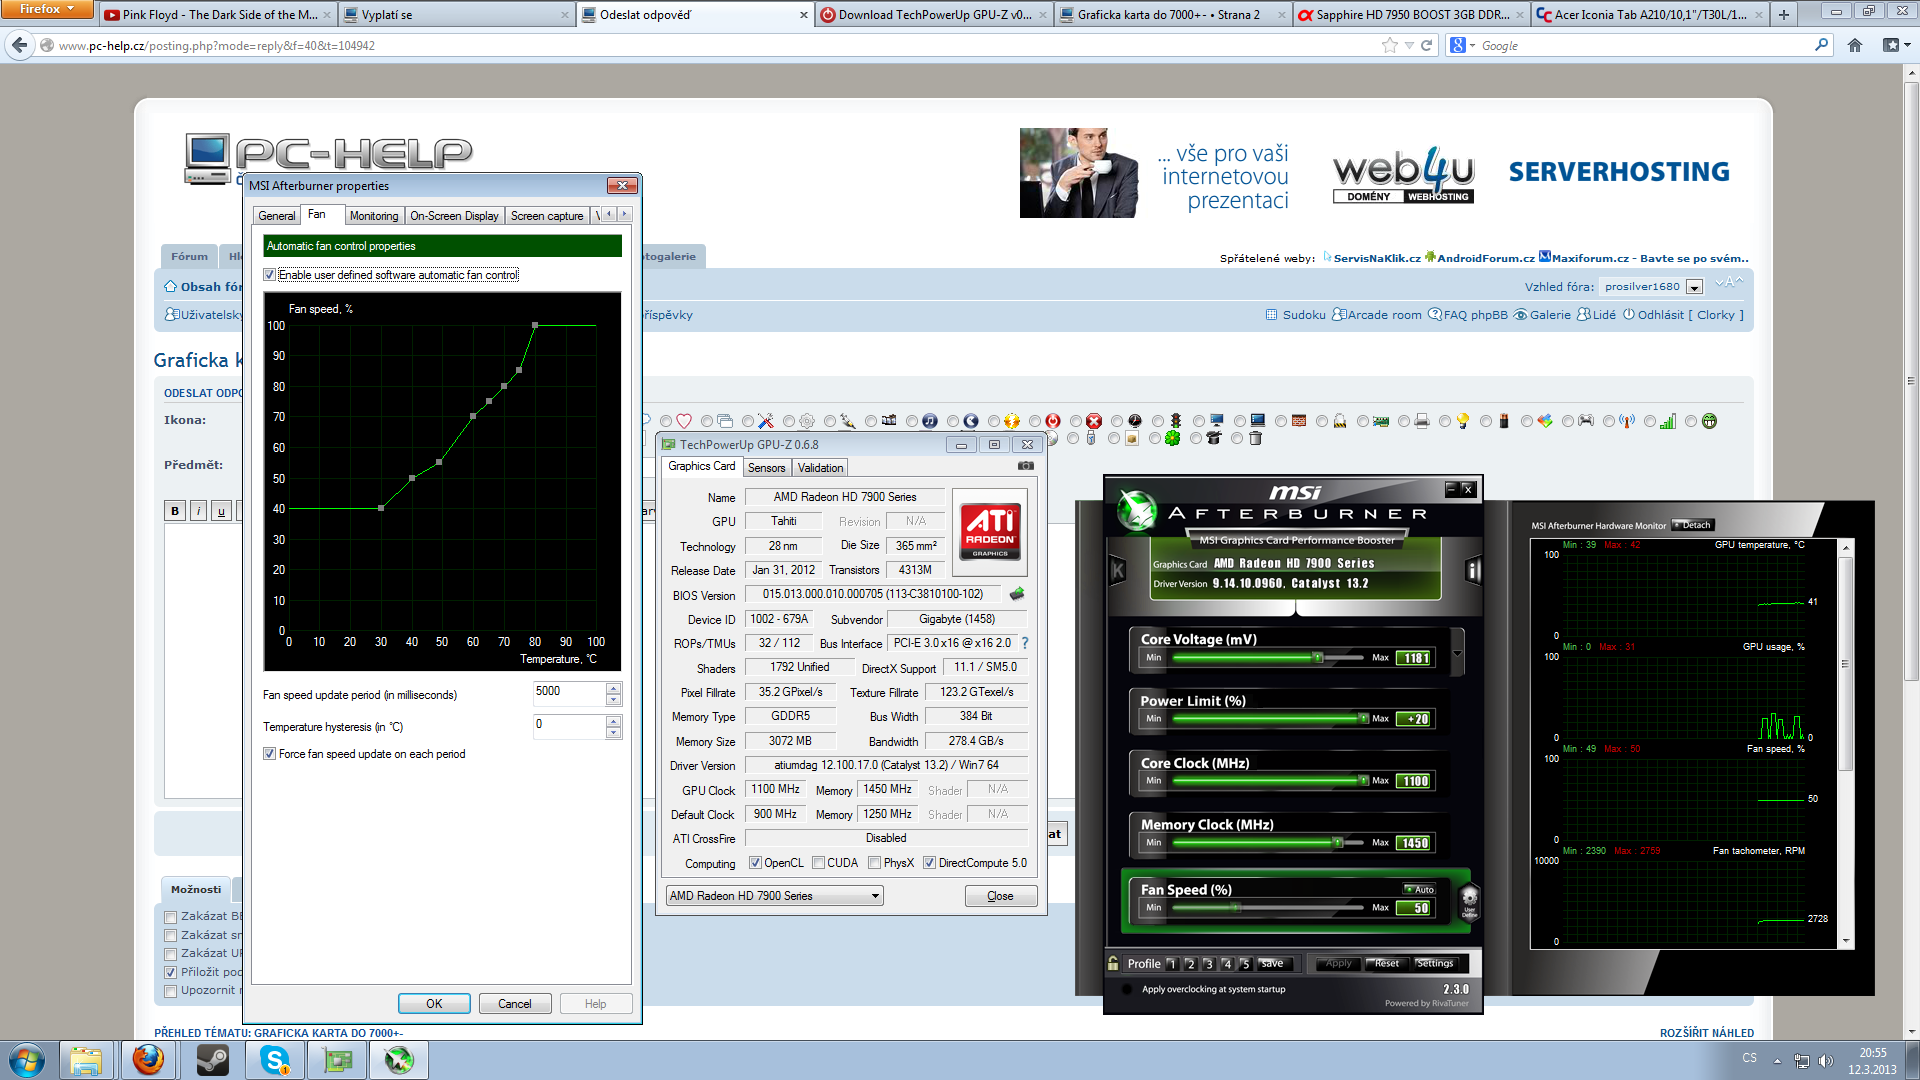Toggle the fan speed Auto button
The height and width of the screenshot is (1080, 1920).
[1419, 889]
